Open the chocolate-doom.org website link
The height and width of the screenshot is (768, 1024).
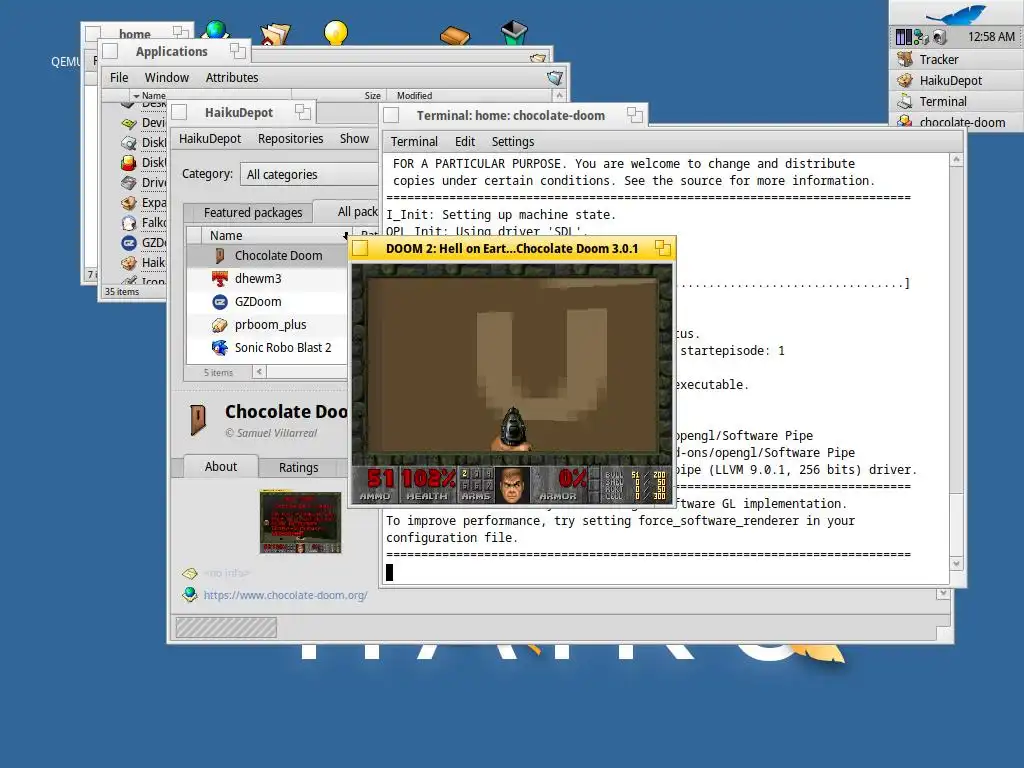point(285,595)
